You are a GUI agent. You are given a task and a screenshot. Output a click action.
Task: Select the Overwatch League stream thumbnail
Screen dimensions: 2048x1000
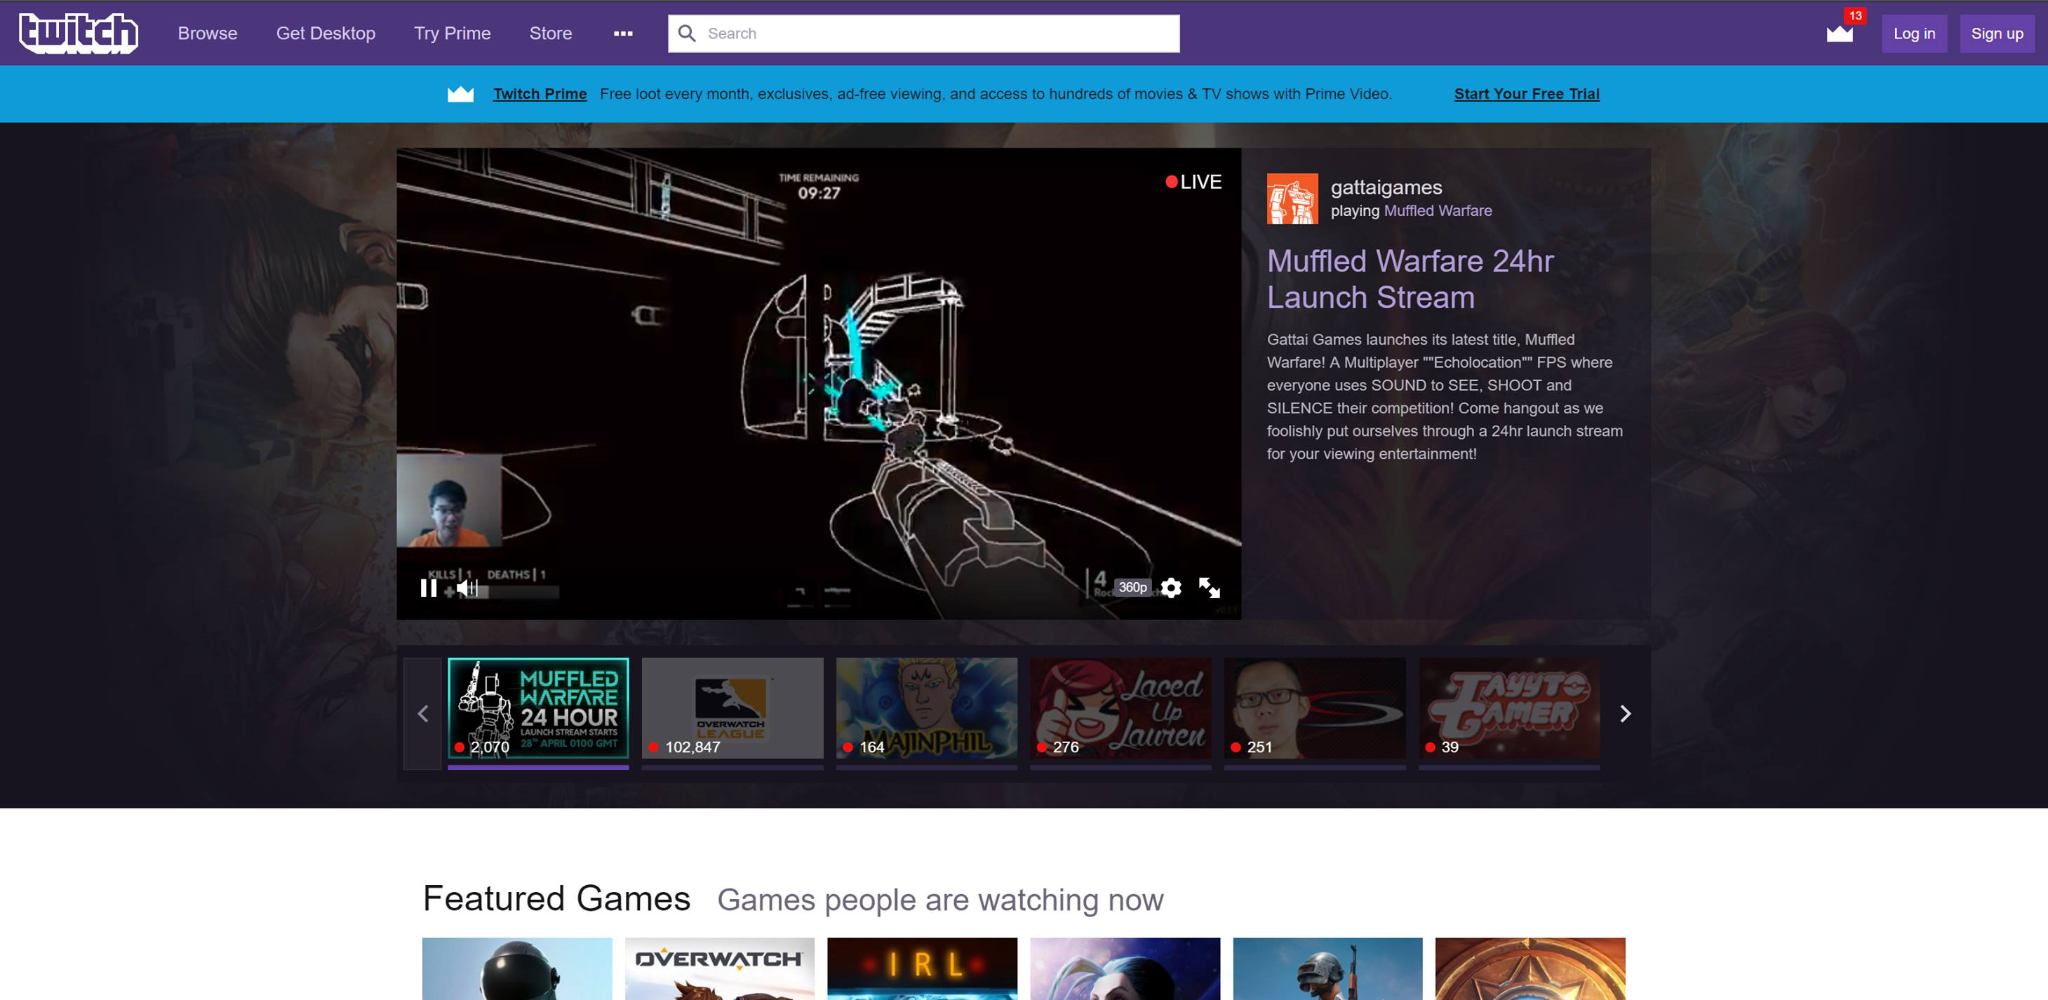tap(732, 708)
